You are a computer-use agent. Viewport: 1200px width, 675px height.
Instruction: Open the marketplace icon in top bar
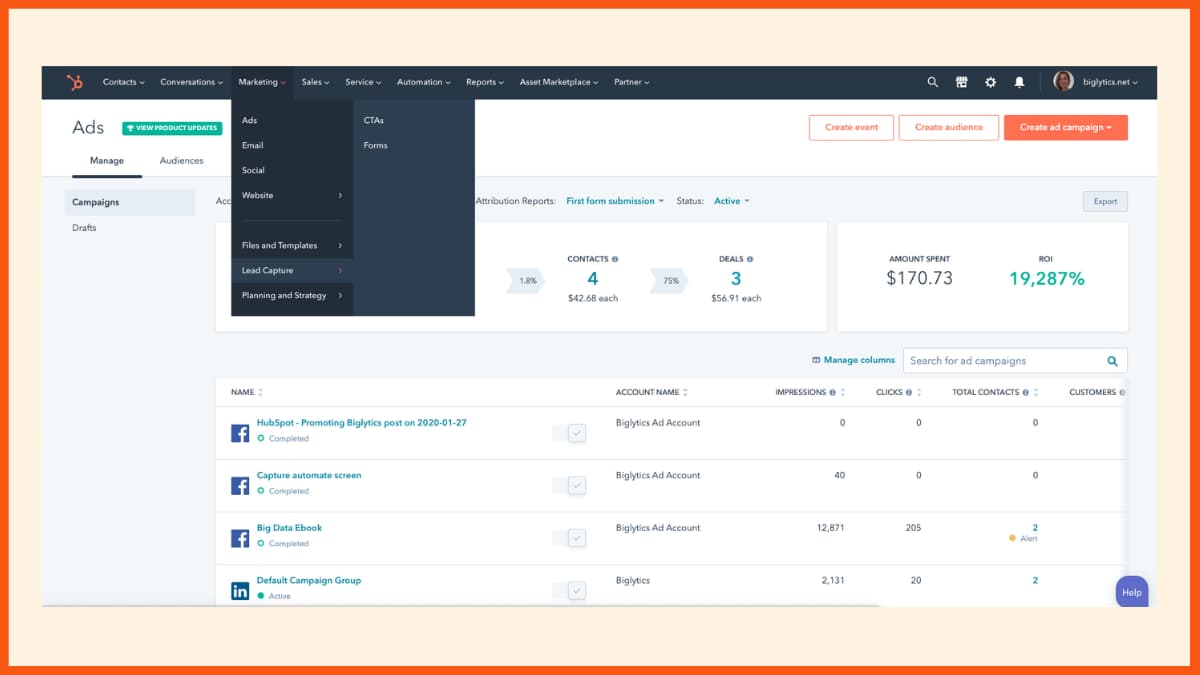[962, 82]
